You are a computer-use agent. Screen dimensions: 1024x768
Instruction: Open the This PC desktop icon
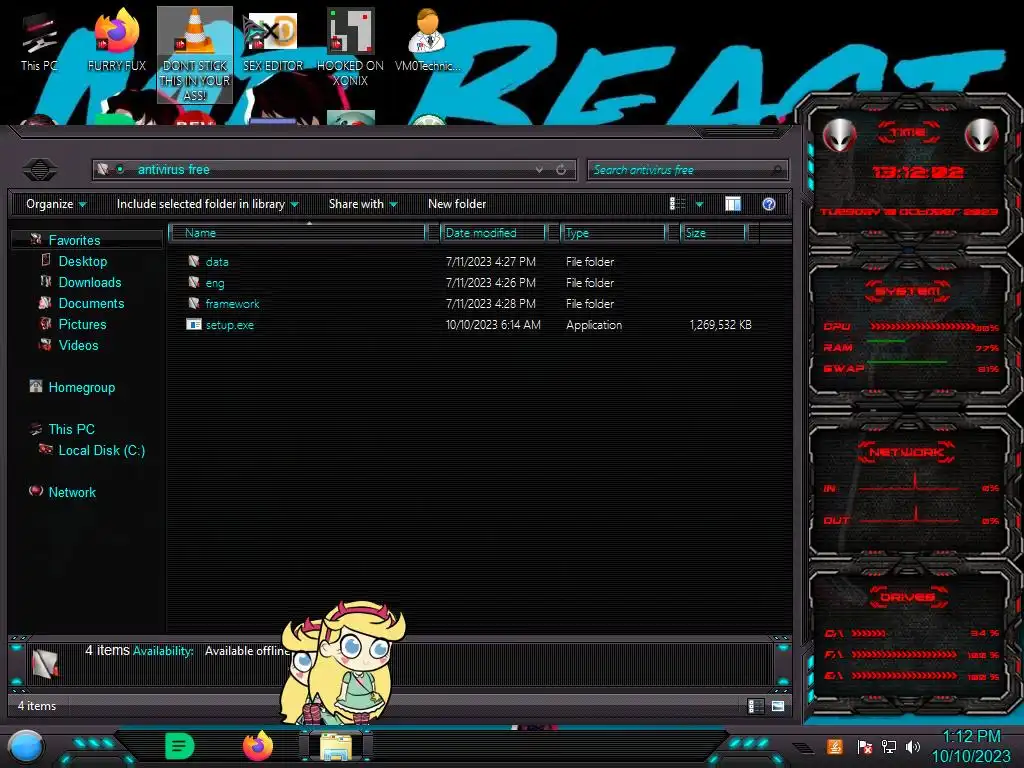(39, 42)
